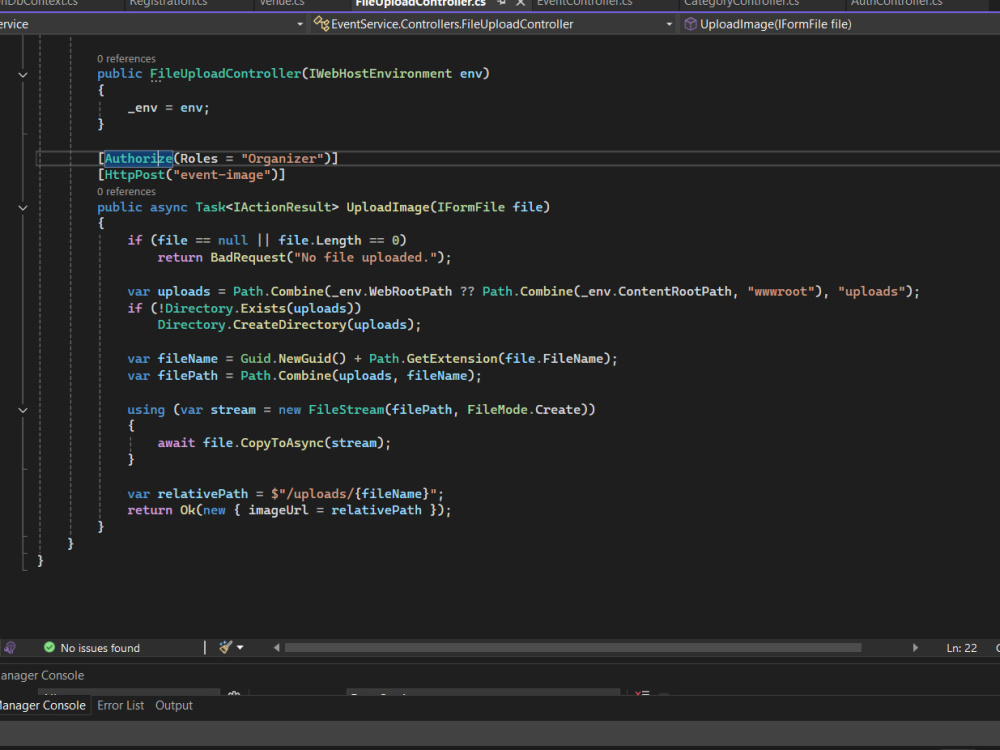Switch to the Registration.cs tab

pyautogui.click(x=168, y=3)
